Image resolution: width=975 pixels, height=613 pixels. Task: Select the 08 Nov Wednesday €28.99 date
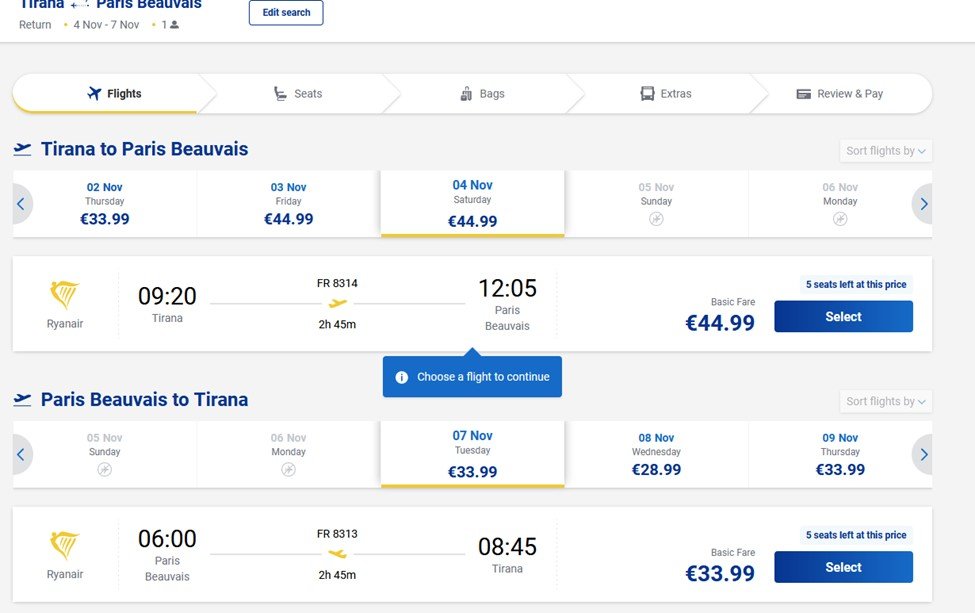coord(656,454)
